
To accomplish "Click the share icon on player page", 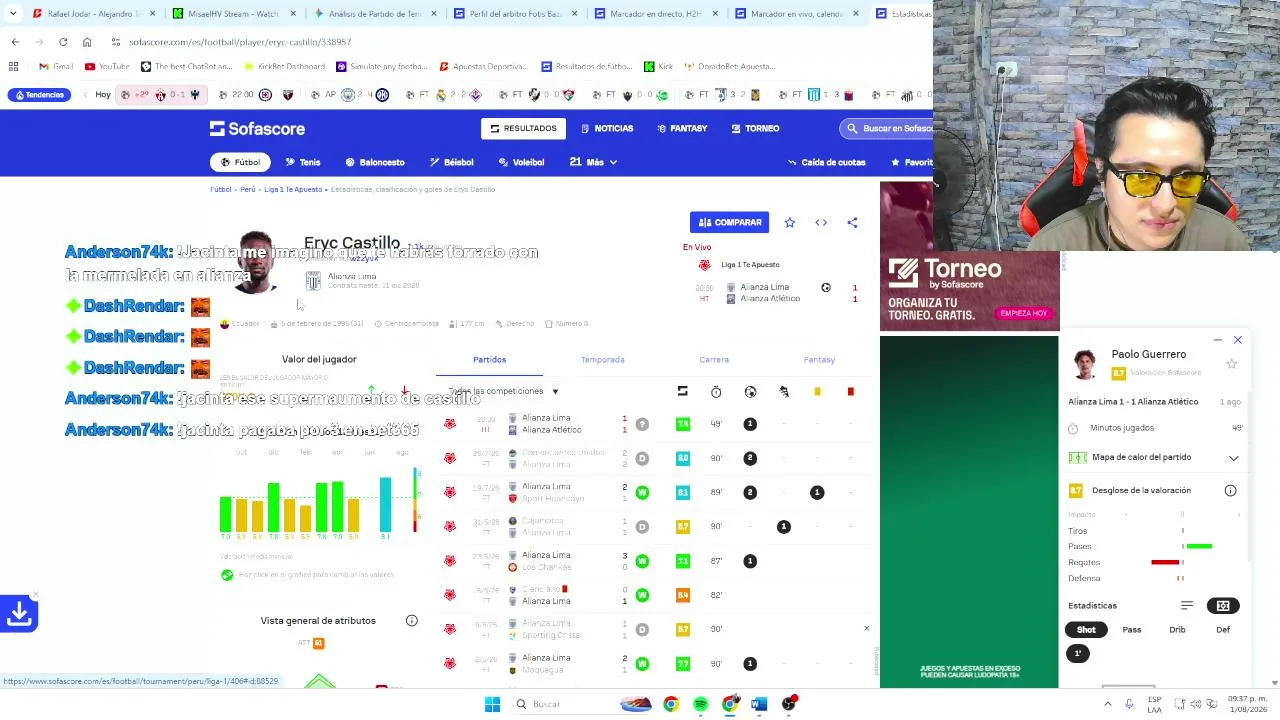I will click(x=852, y=223).
